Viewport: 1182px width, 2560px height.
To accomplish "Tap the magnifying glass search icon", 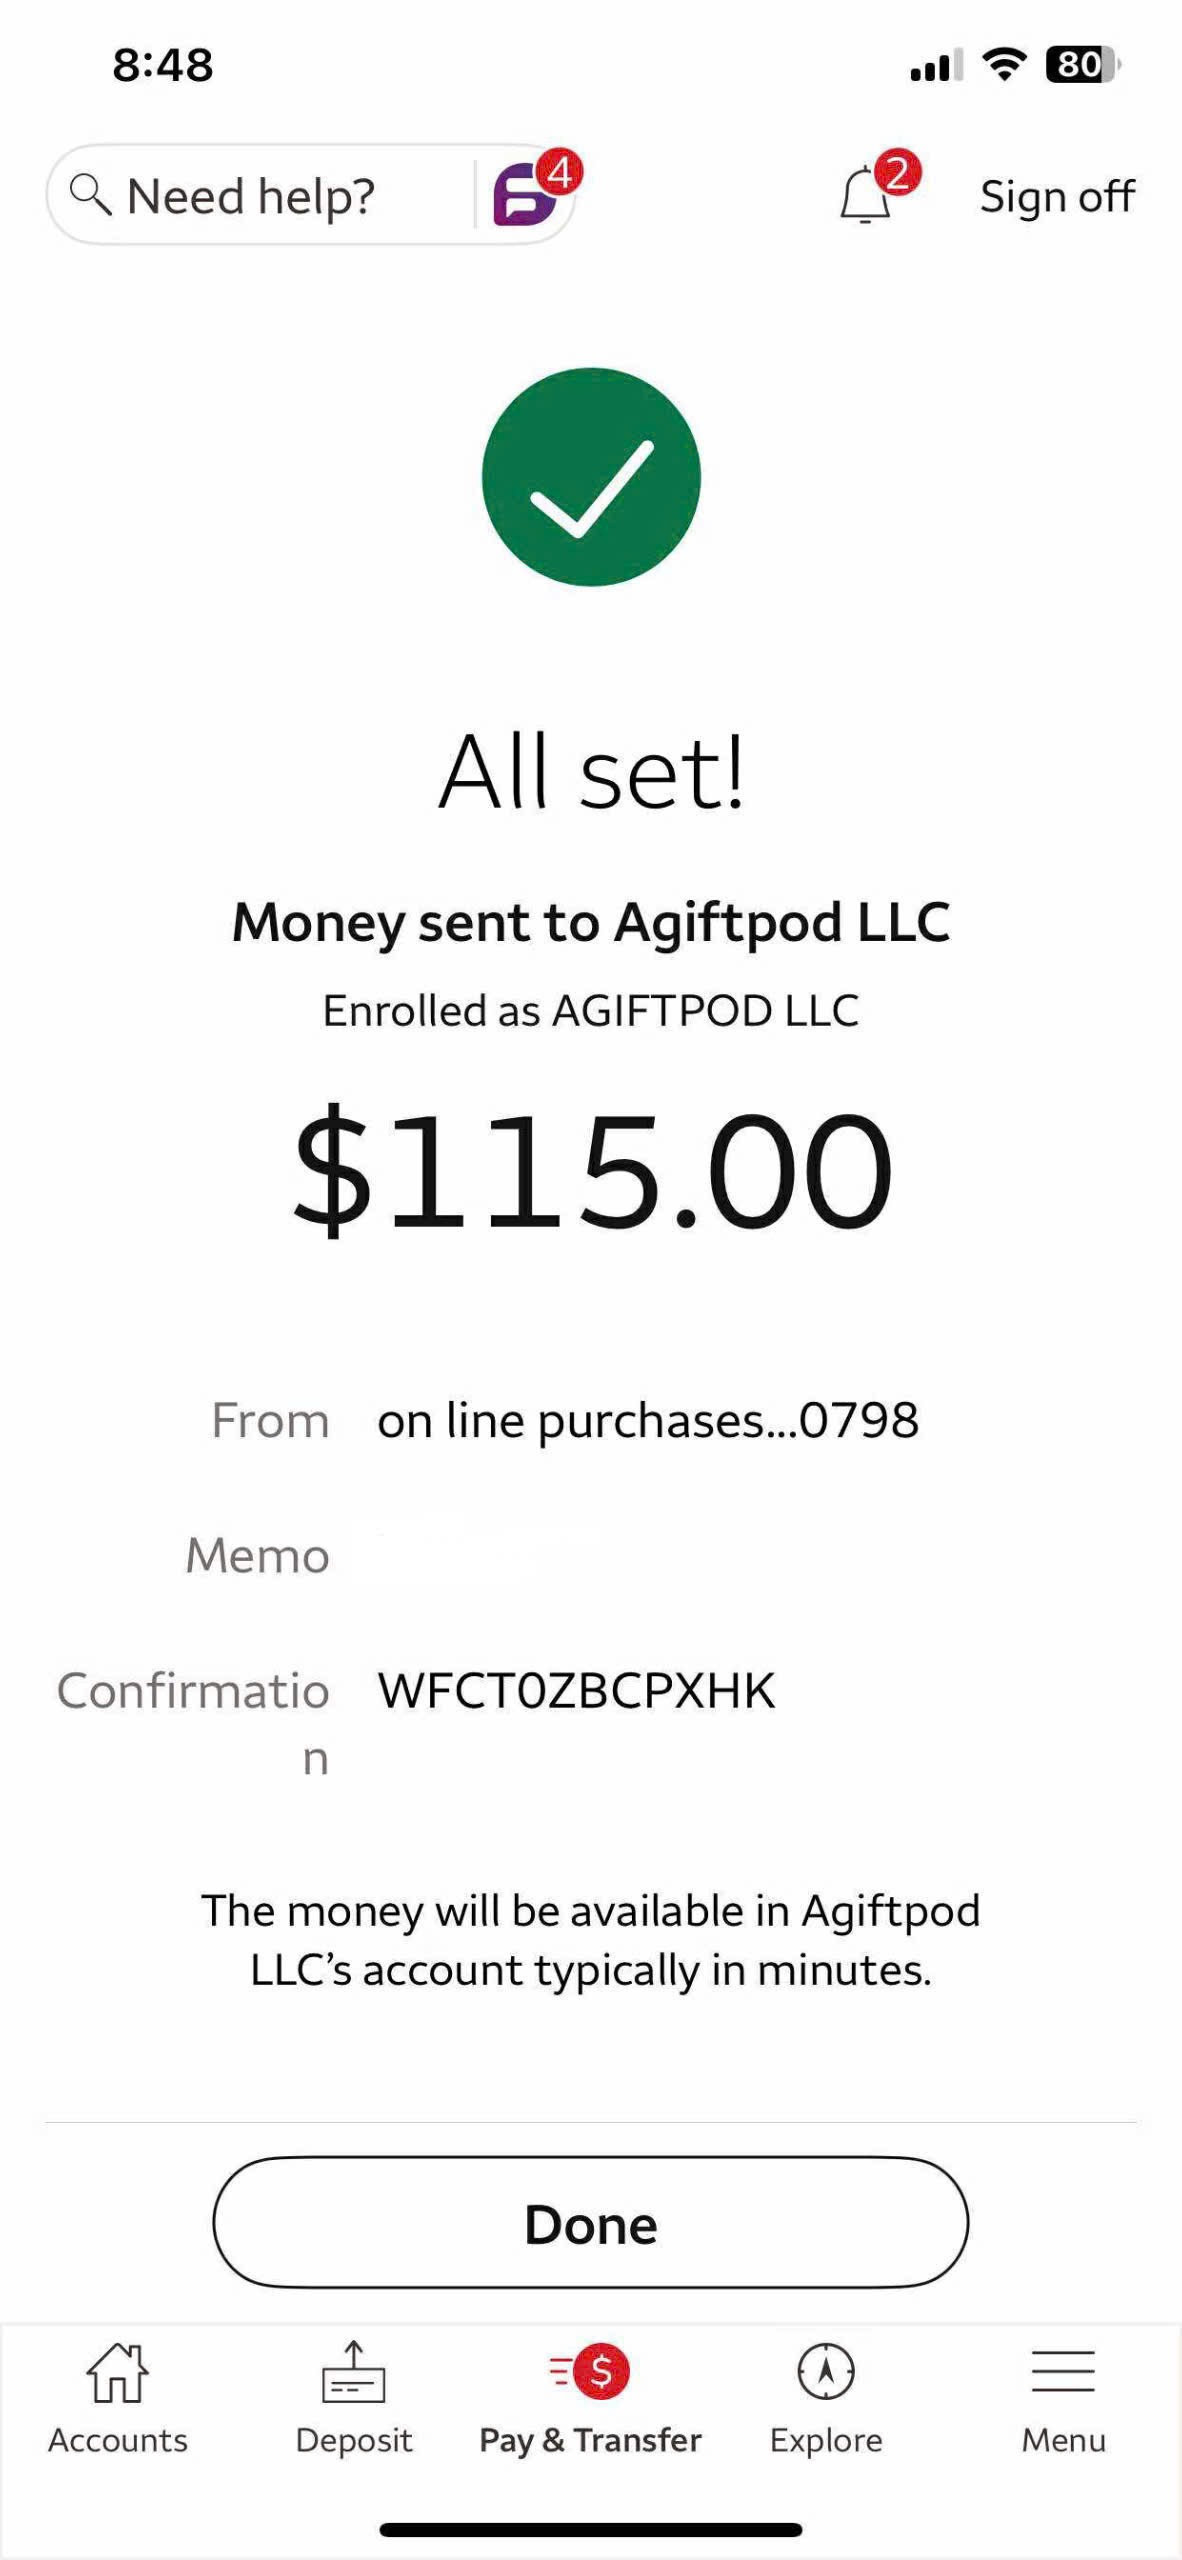I will 90,194.
